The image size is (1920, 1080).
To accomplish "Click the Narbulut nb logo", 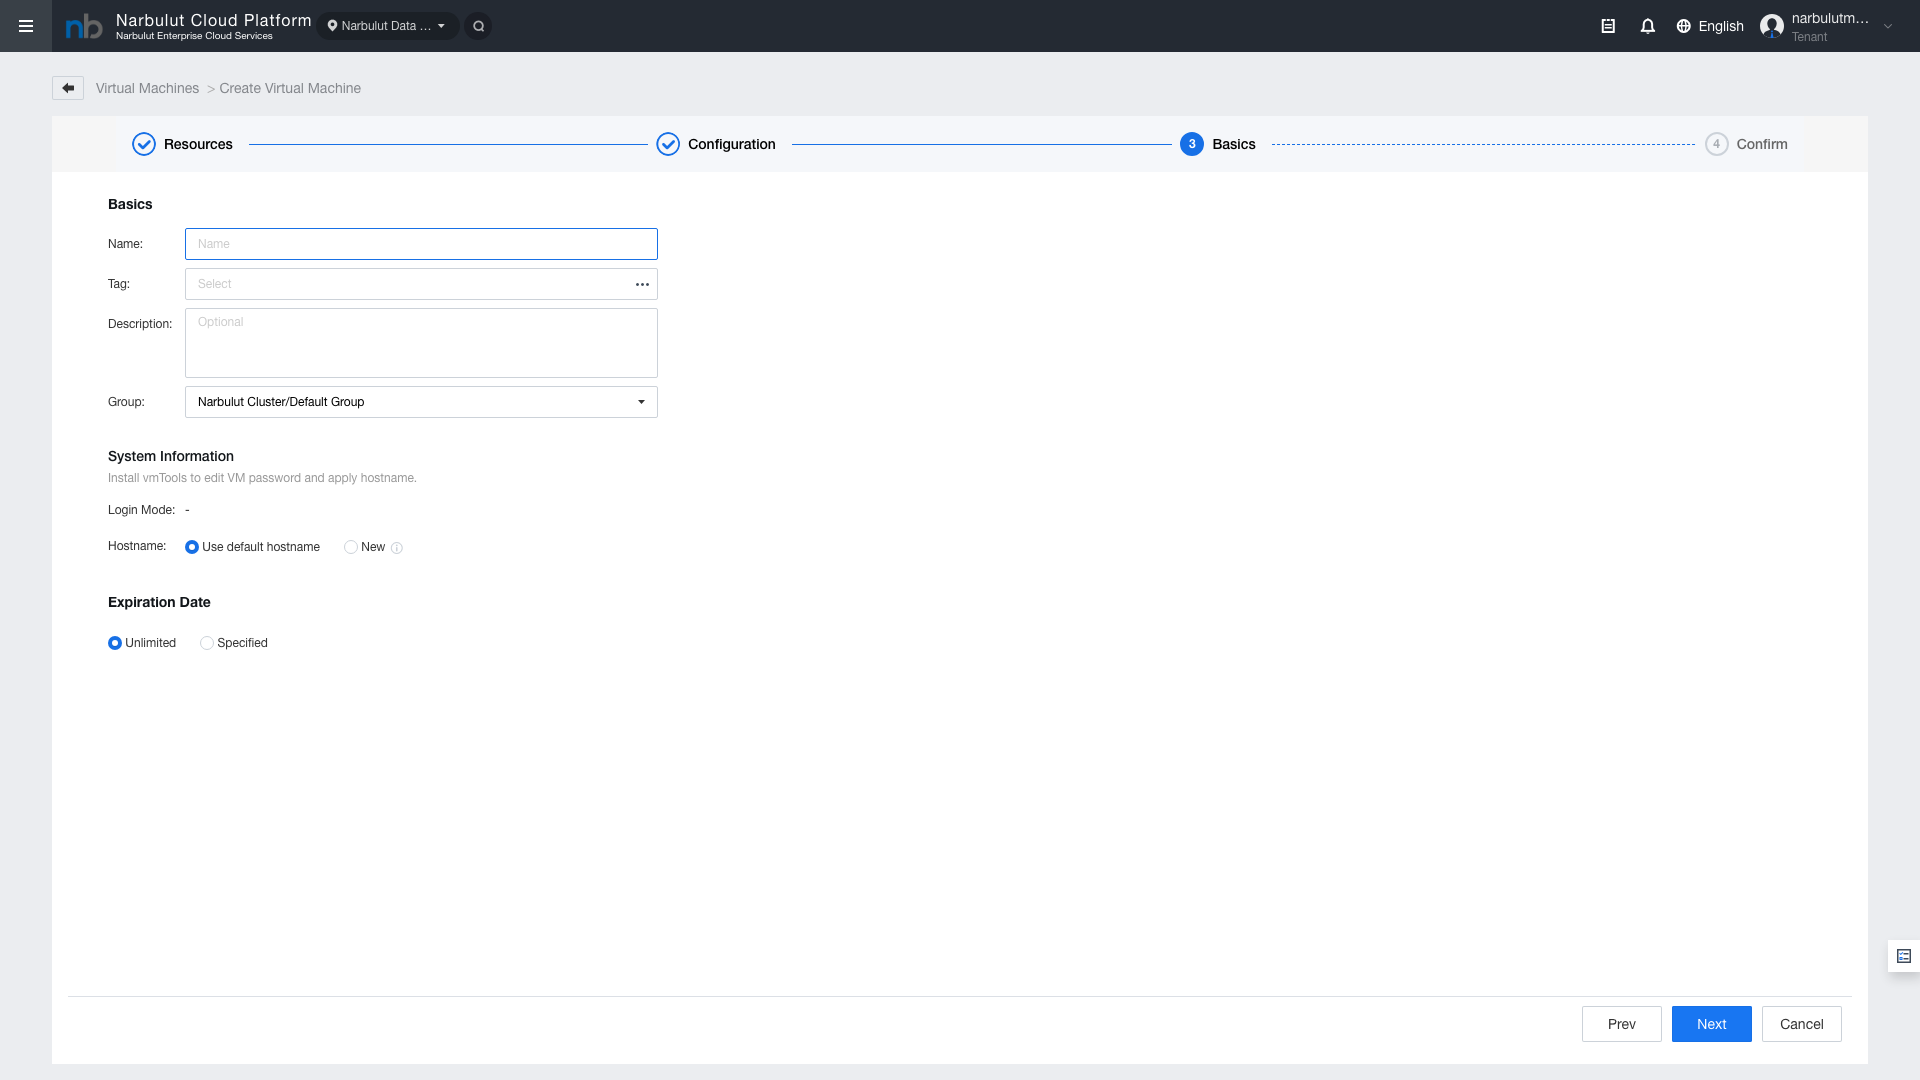I will [84, 26].
